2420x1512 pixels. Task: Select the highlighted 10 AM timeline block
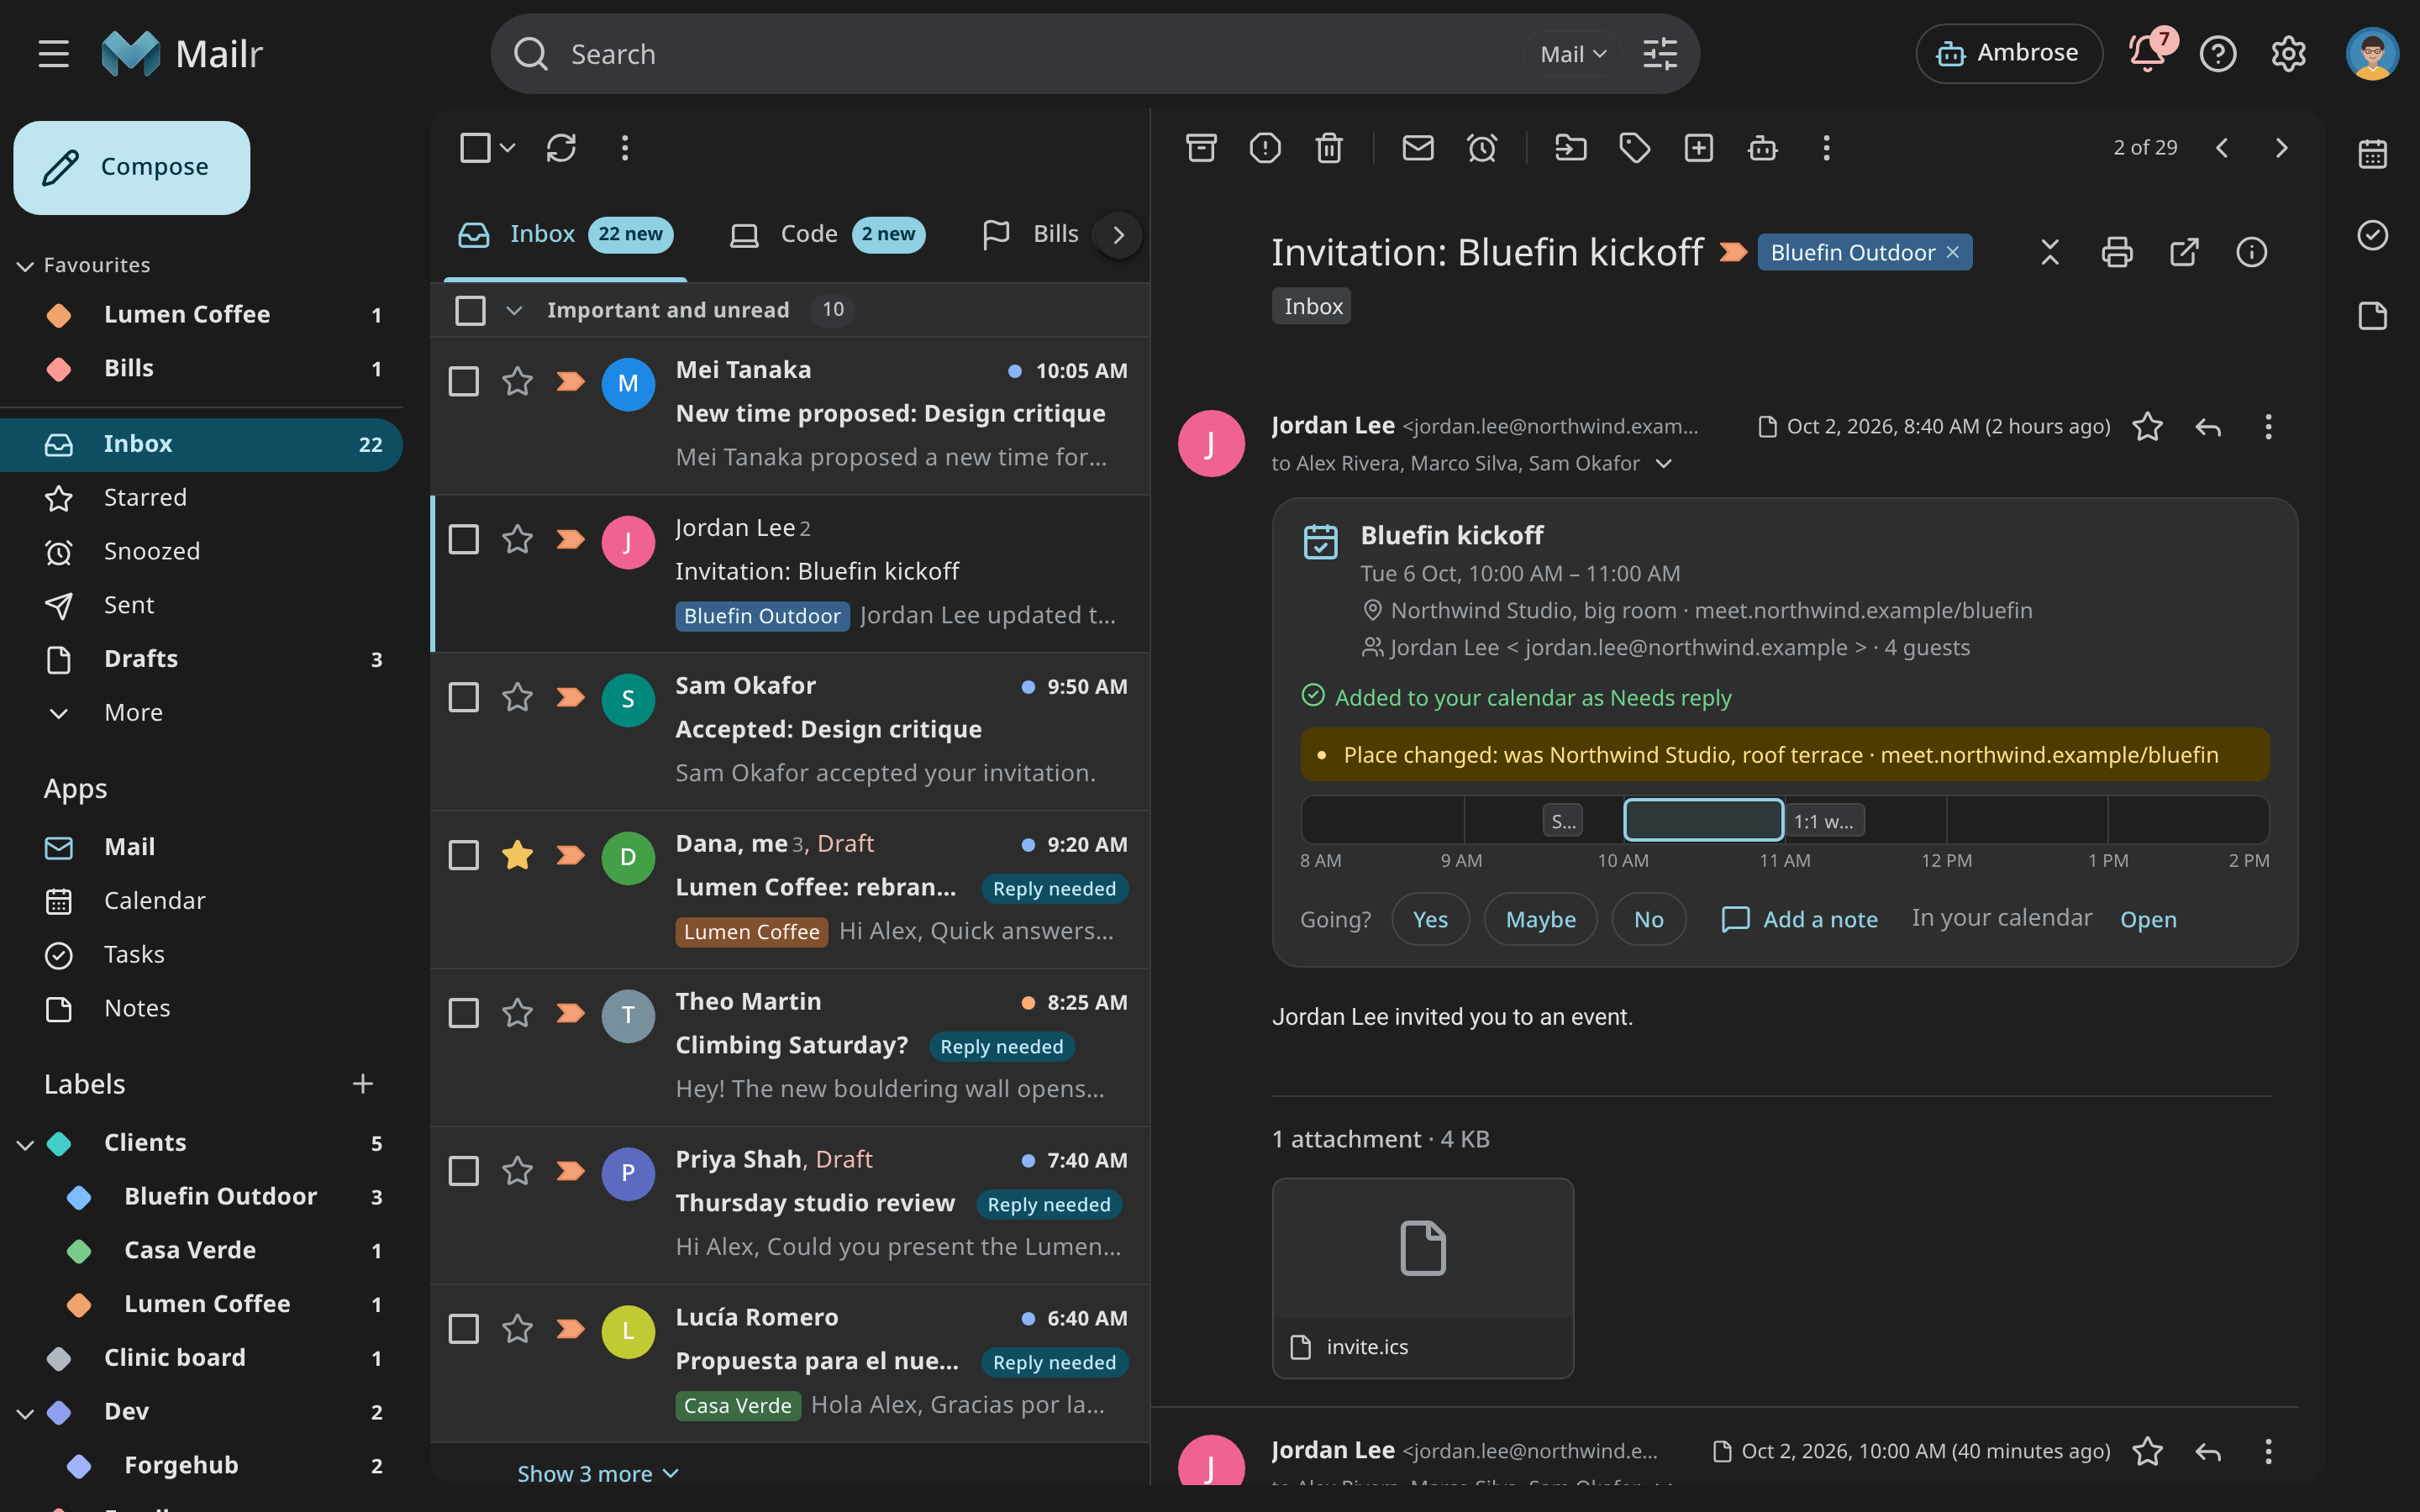1703,820
